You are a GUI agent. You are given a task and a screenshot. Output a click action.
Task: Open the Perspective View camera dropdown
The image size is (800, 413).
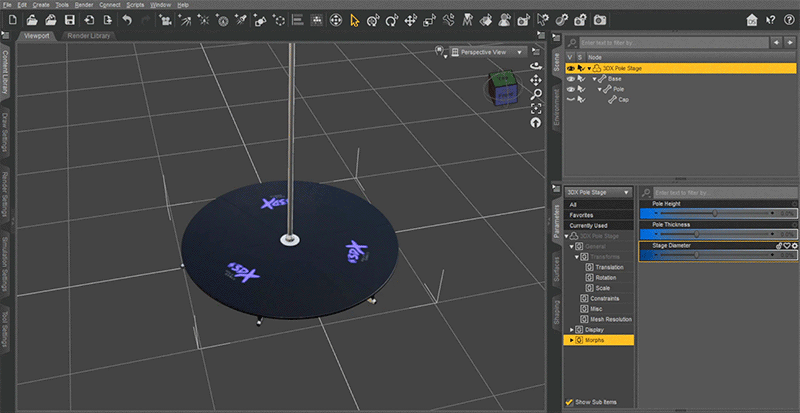click(x=488, y=52)
